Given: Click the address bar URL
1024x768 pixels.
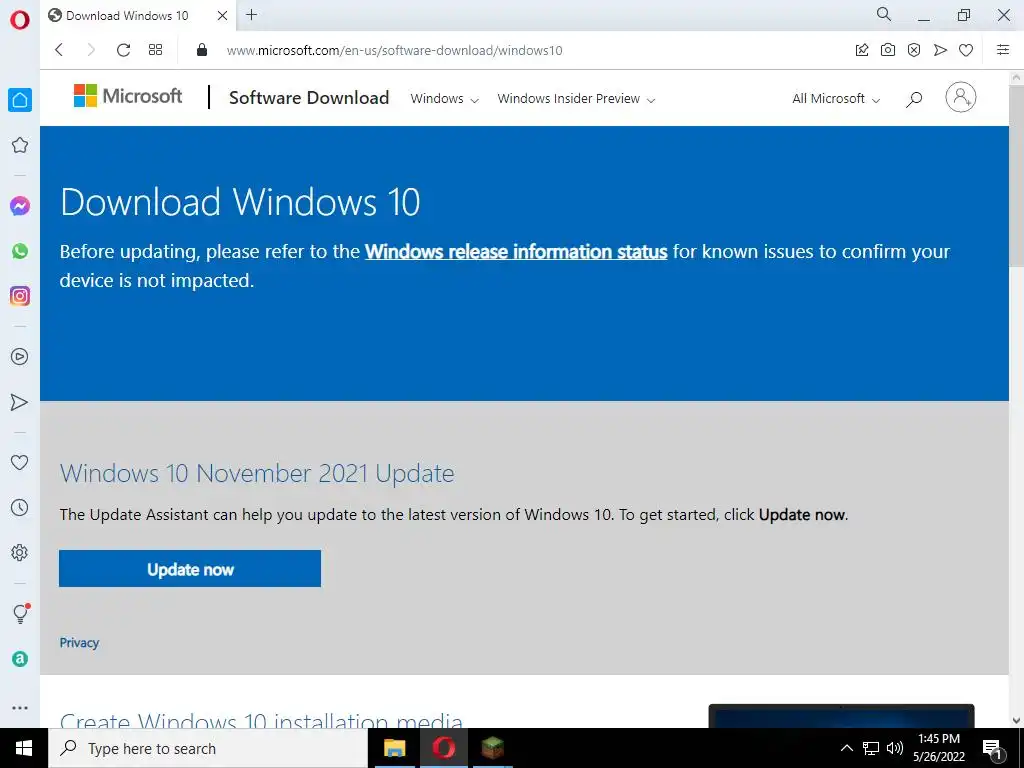Looking at the screenshot, I should tap(394, 50).
